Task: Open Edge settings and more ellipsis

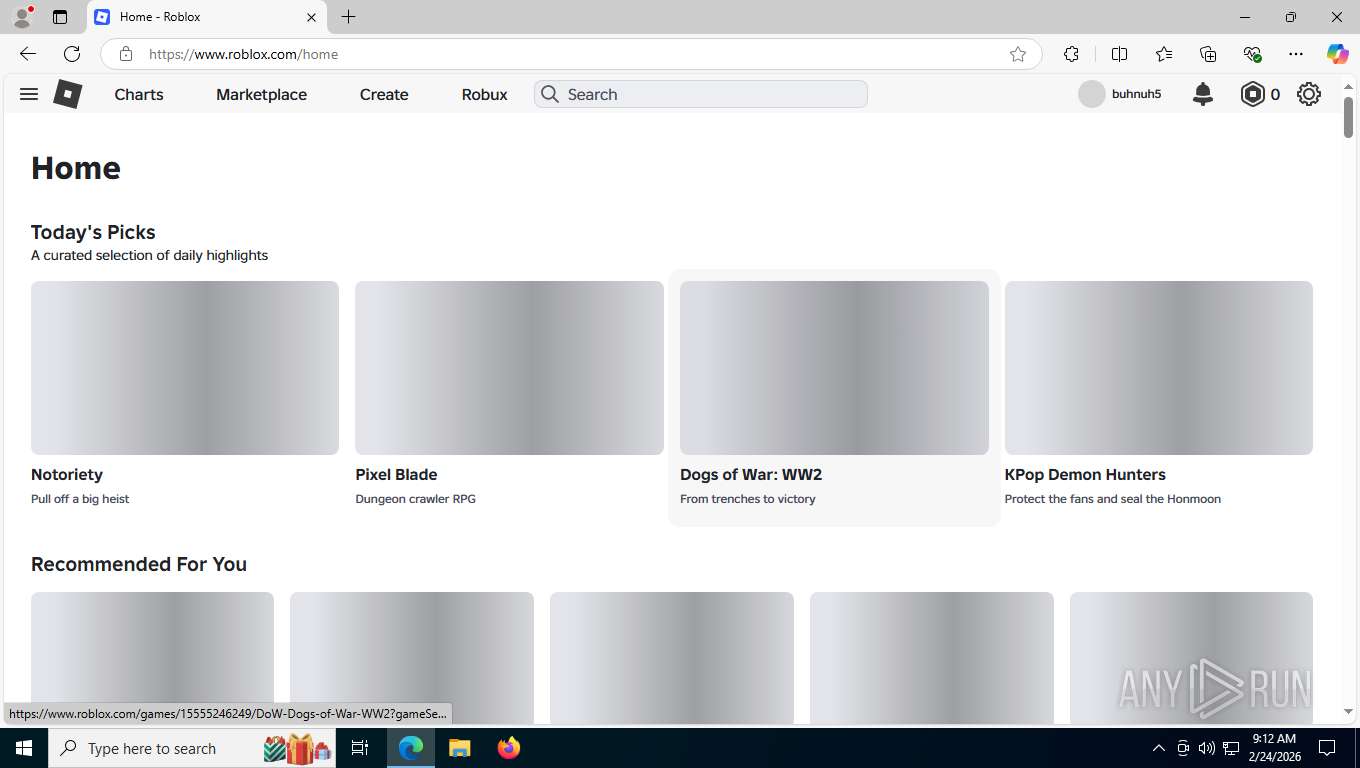Action: [x=1296, y=54]
